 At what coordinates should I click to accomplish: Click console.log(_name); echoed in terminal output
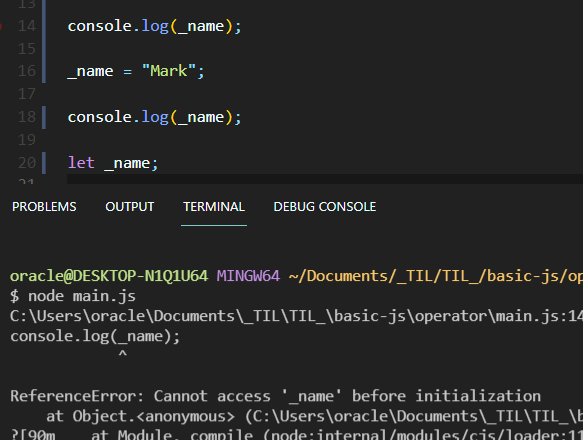click(95, 337)
